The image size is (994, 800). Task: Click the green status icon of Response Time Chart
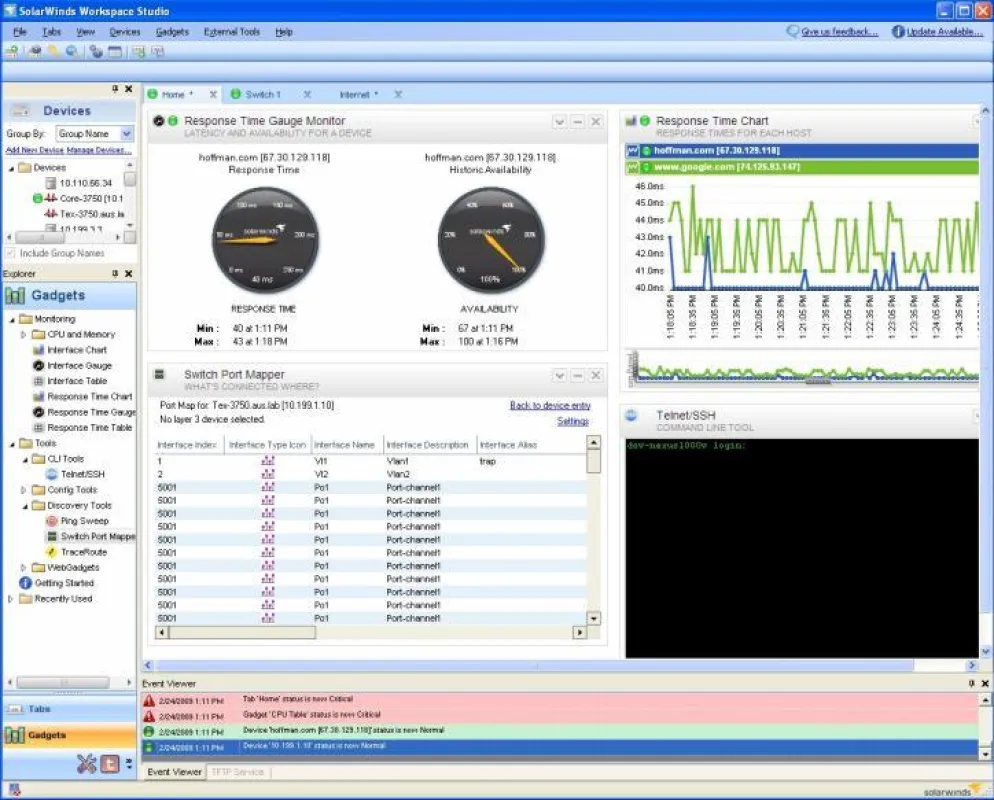[x=645, y=120]
